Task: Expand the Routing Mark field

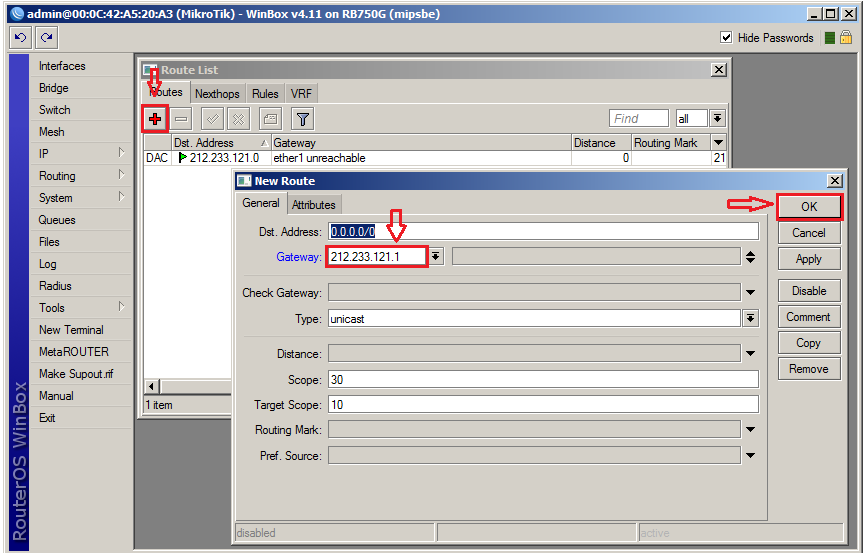Action: (x=750, y=430)
